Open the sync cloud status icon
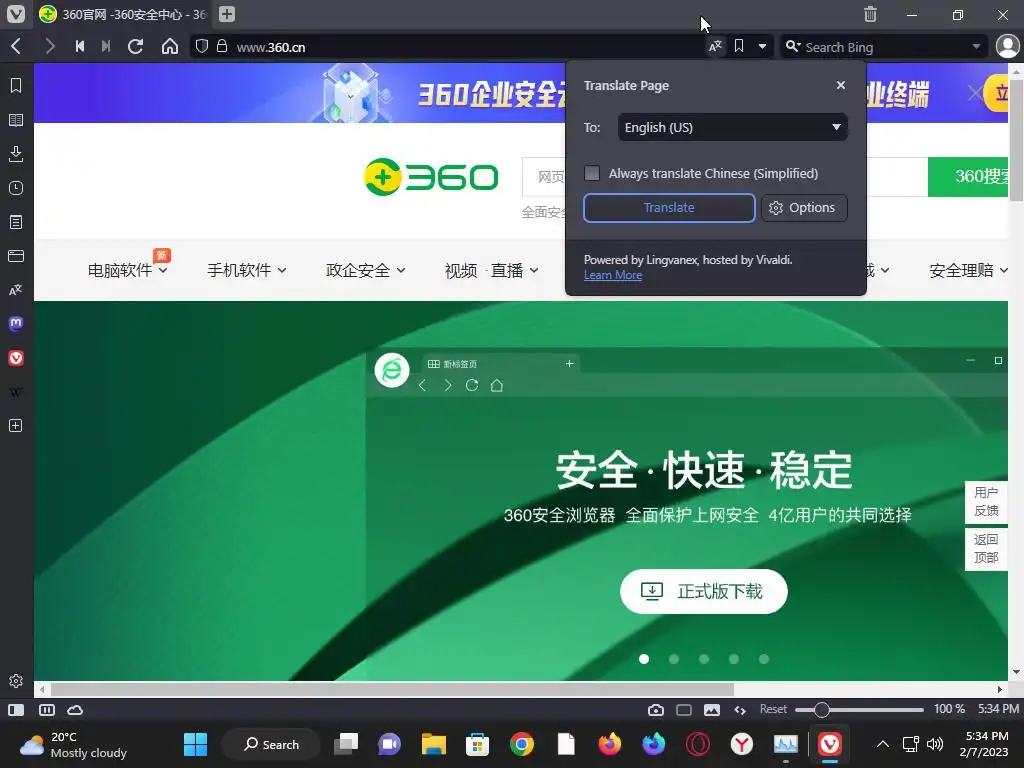Screen dimensions: 1024x768 click(x=75, y=710)
